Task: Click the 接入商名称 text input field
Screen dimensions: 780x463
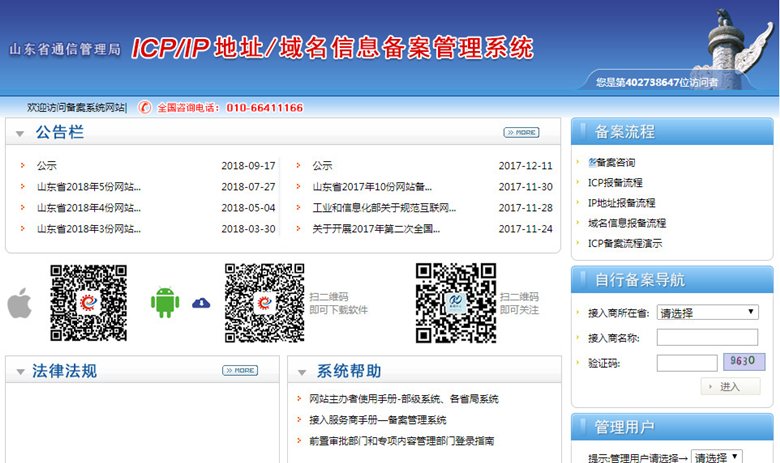Action: (707, 338)
